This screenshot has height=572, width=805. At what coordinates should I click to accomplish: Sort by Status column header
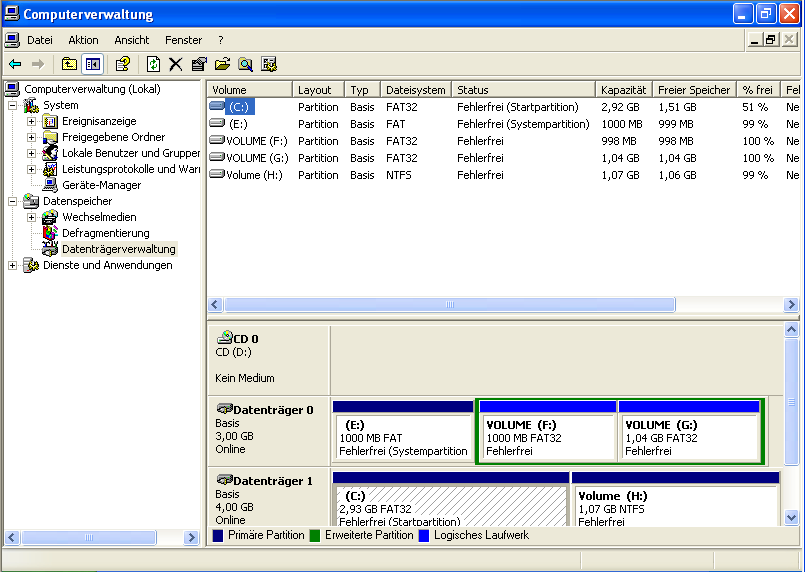pos(524,90)
